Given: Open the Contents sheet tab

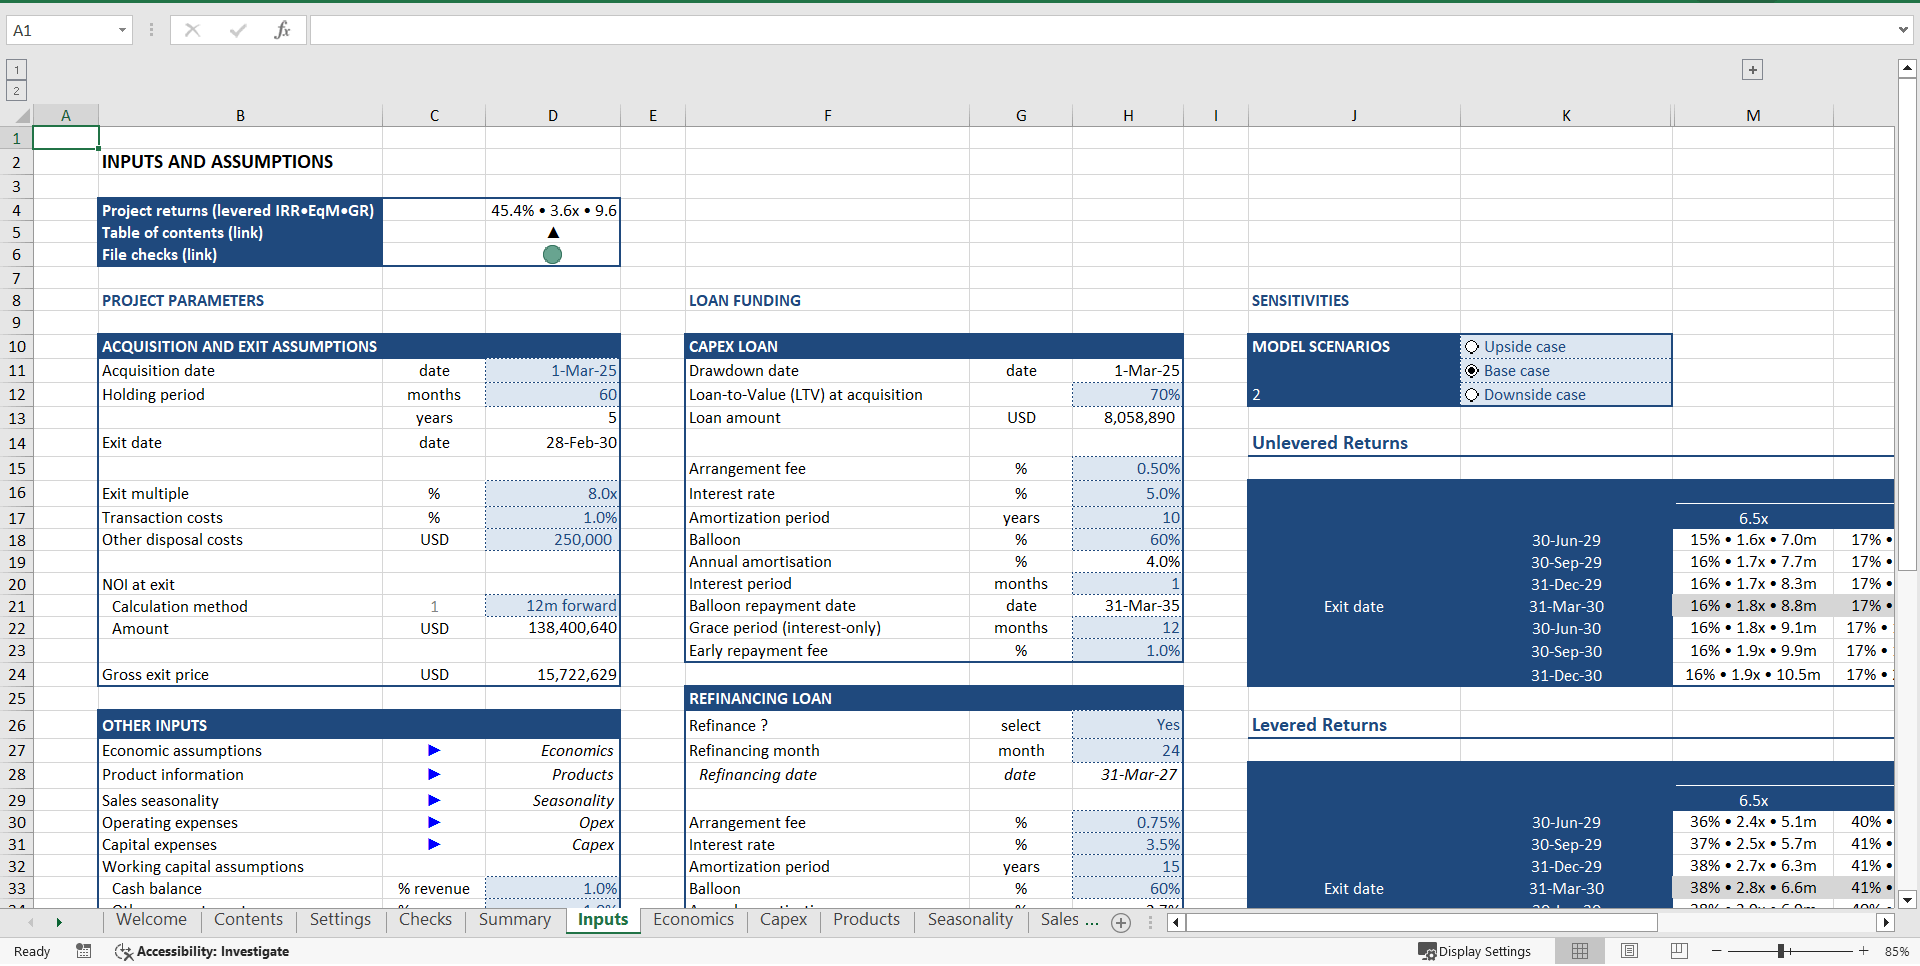Looking at the screenshot, I should [x=248, y=920].
